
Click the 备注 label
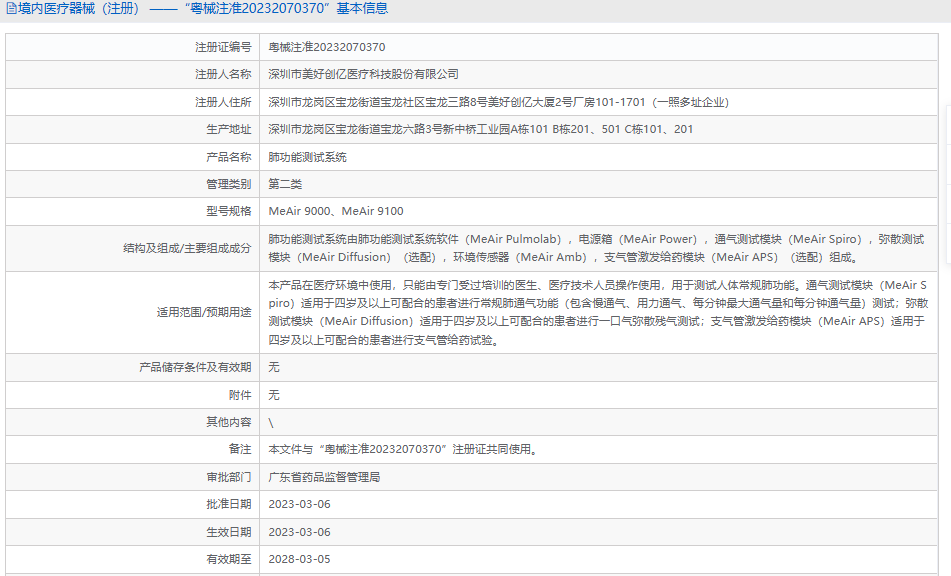[x=240, y=449]
